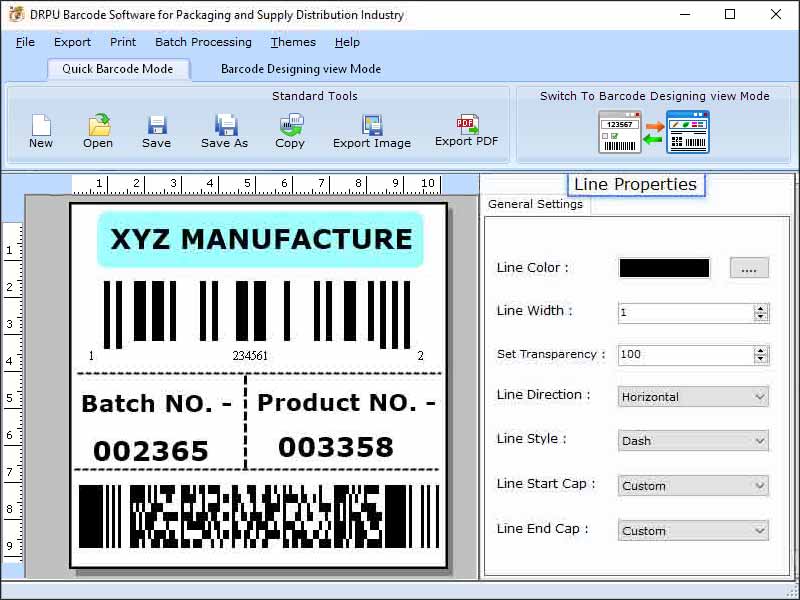This screenshot has height=600, width=800.
Task: Select the General Settings tab
Action: click(536, 203)
